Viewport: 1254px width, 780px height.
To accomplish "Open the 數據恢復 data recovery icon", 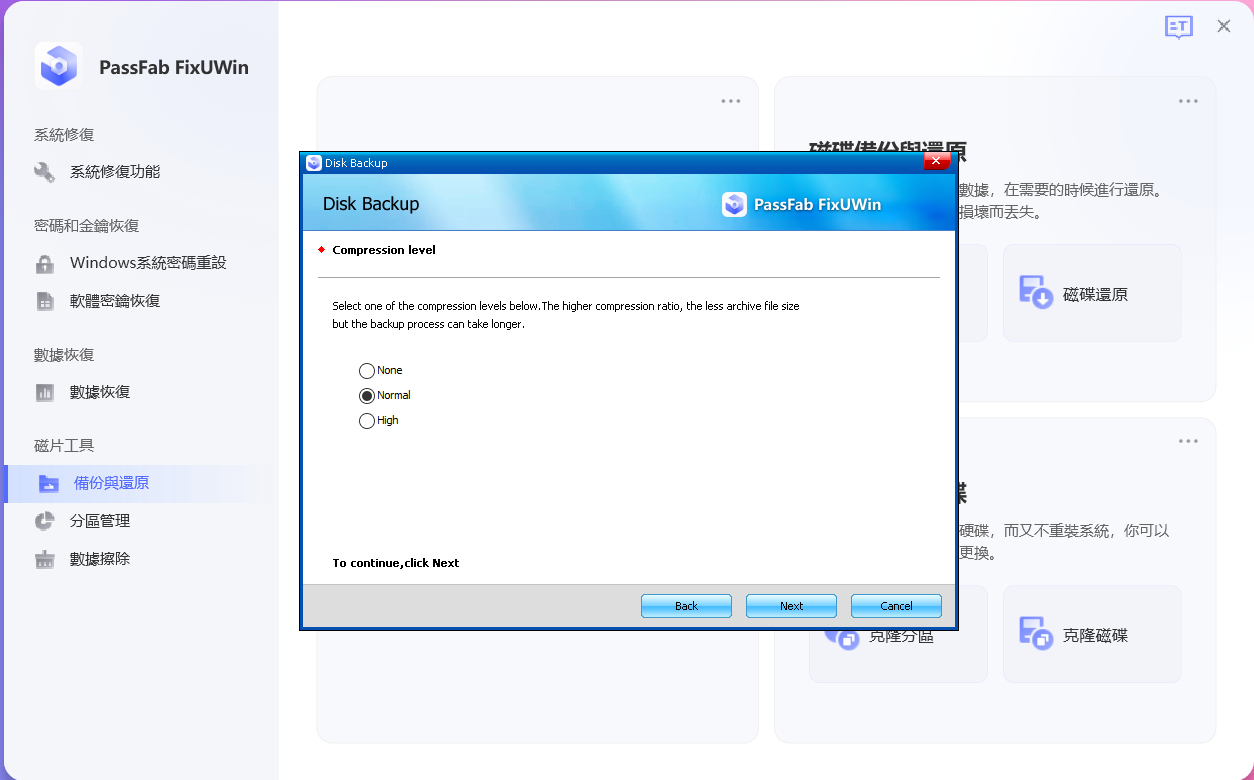I will tap(44, 391).
